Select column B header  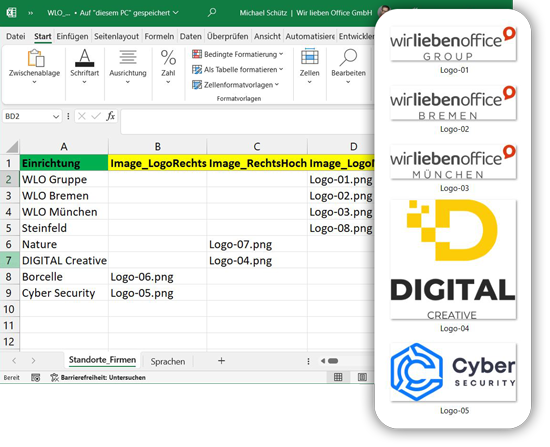tap(157, 147)
